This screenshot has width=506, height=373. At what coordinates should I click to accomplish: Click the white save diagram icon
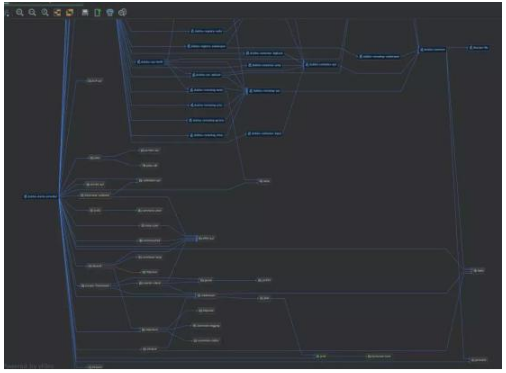(85, 13)
